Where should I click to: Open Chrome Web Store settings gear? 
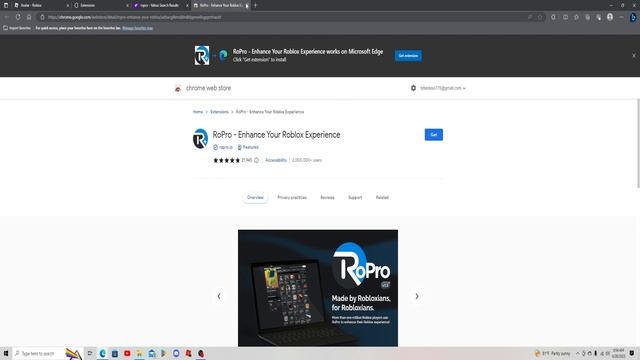(413, 88)
